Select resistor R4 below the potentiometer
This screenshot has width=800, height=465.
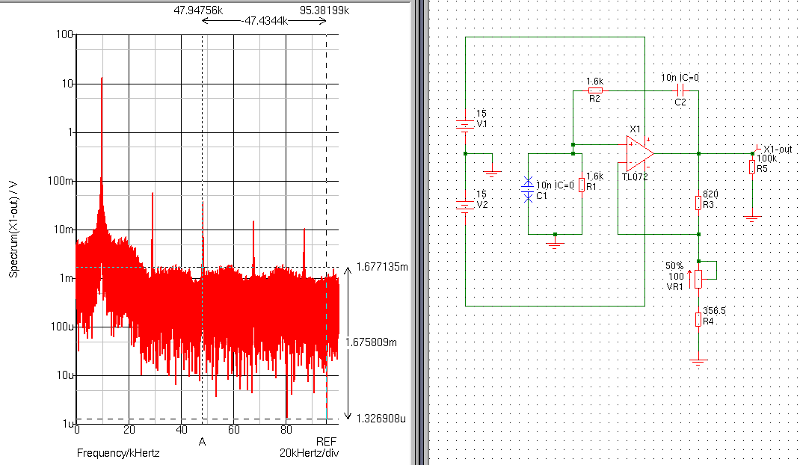tap(699, 319)
